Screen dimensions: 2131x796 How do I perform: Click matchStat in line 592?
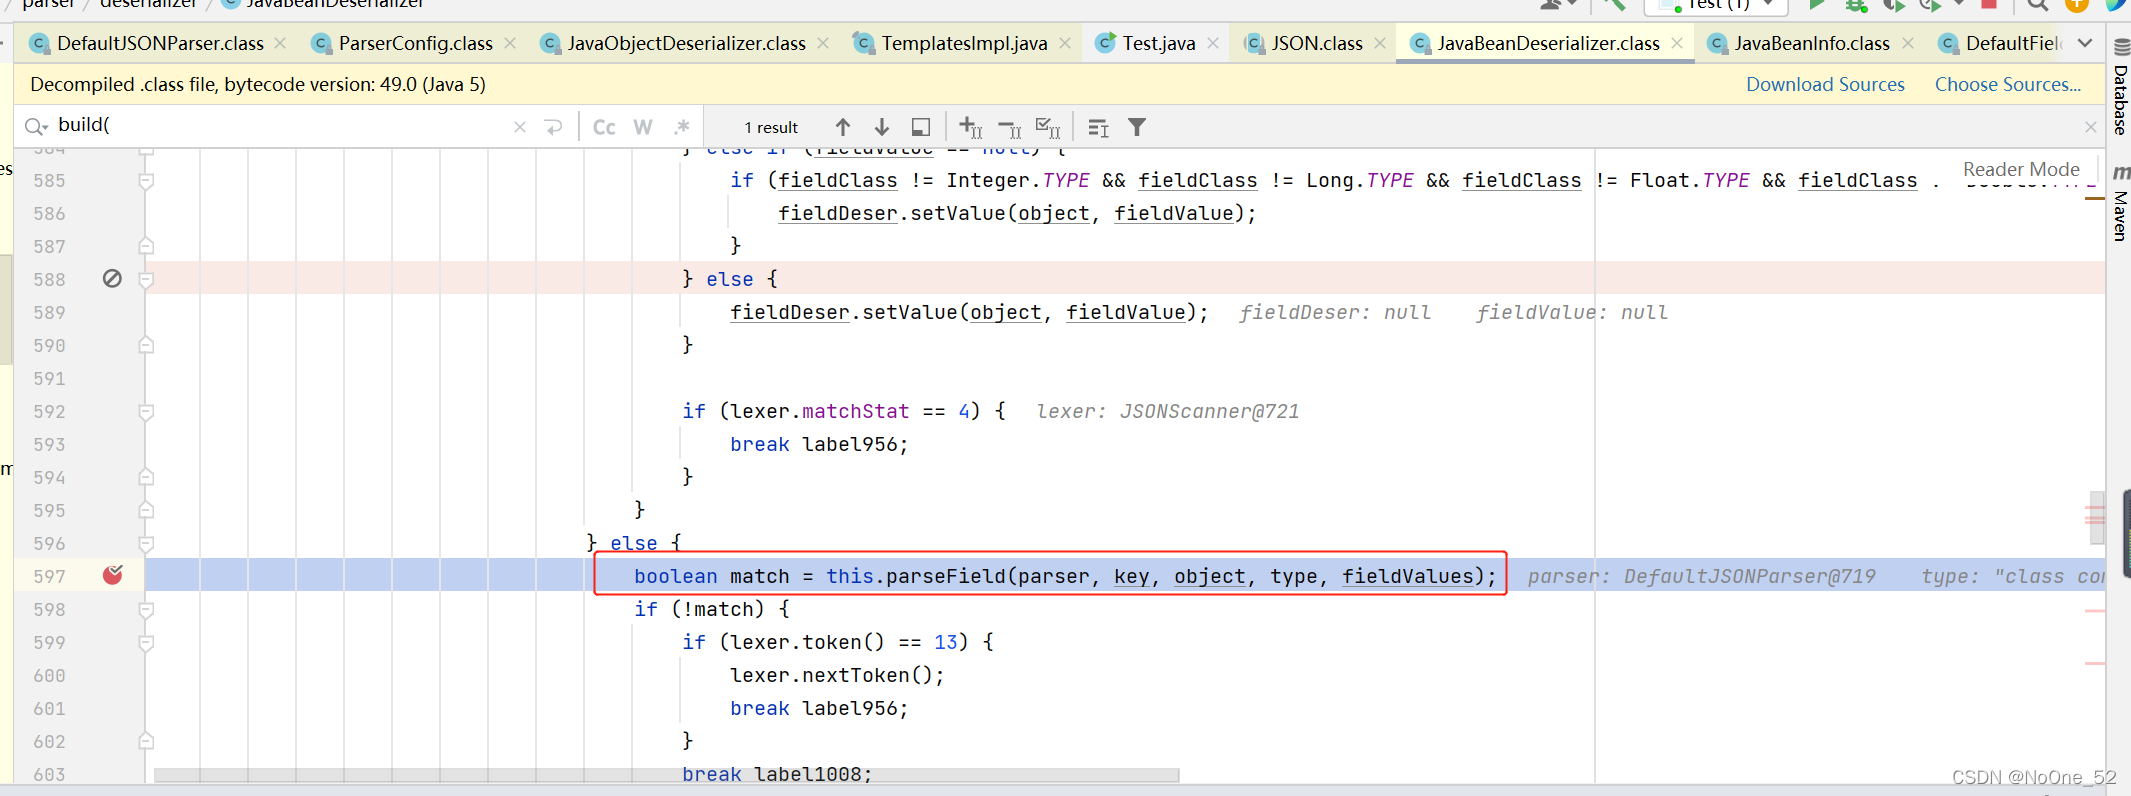856,411
